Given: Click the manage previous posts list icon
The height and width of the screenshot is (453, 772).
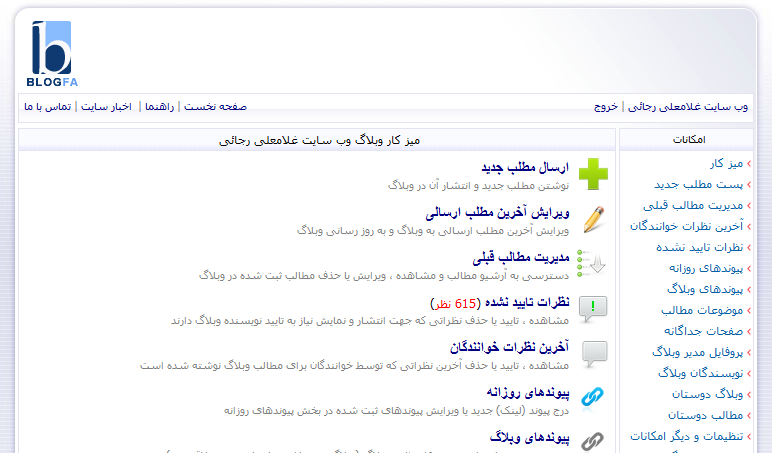Looking at the screenshot, I should pyautogui.click(x=592, y=263).
